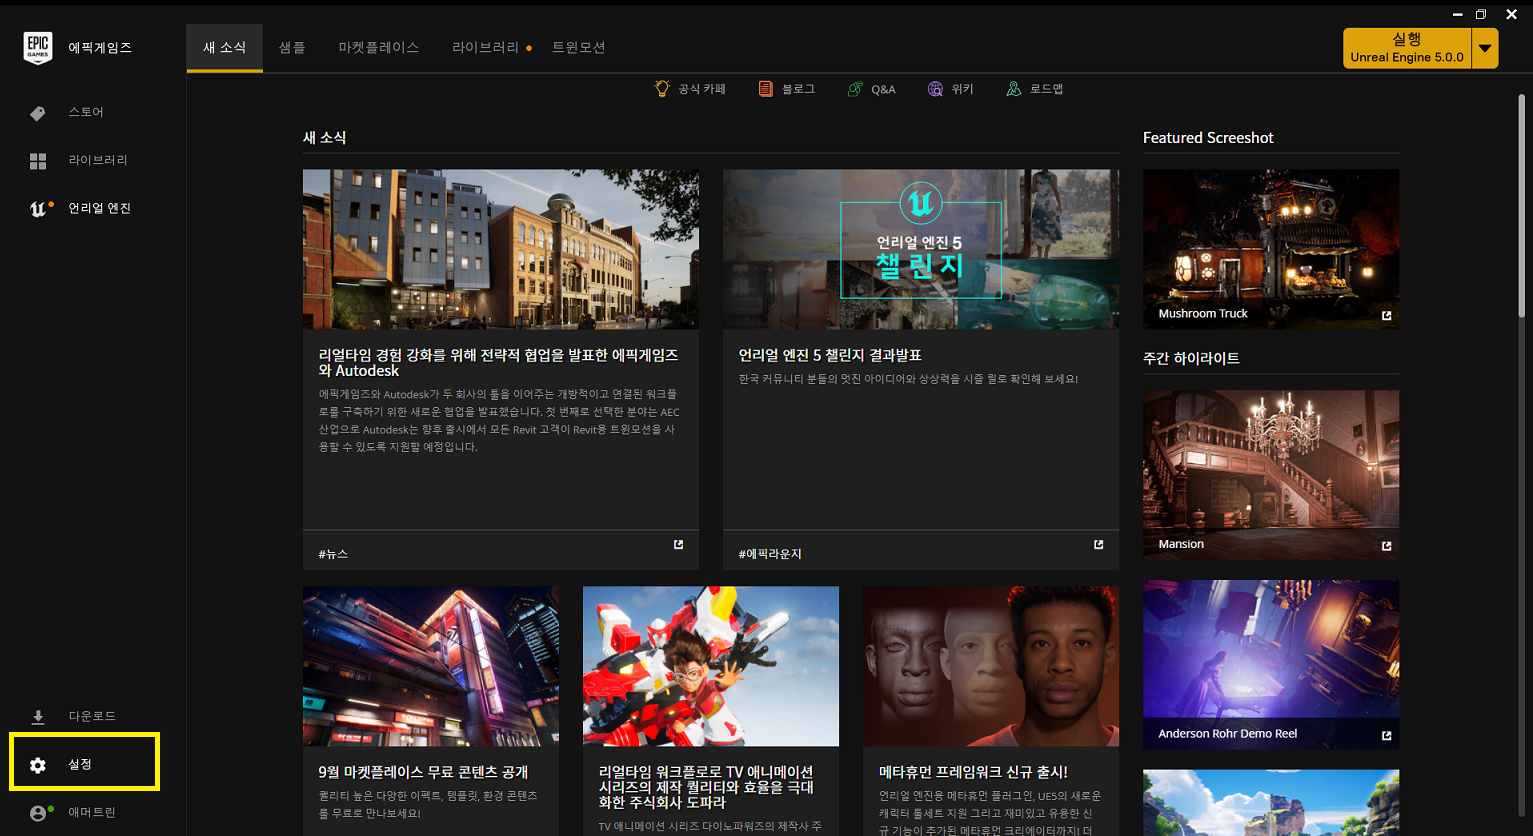Screen dimensions: 1533x836
Task: Open 9월 마켓플레이스 무료 콘텐츠 공개 headline
Action: click(x=423, y=772)
